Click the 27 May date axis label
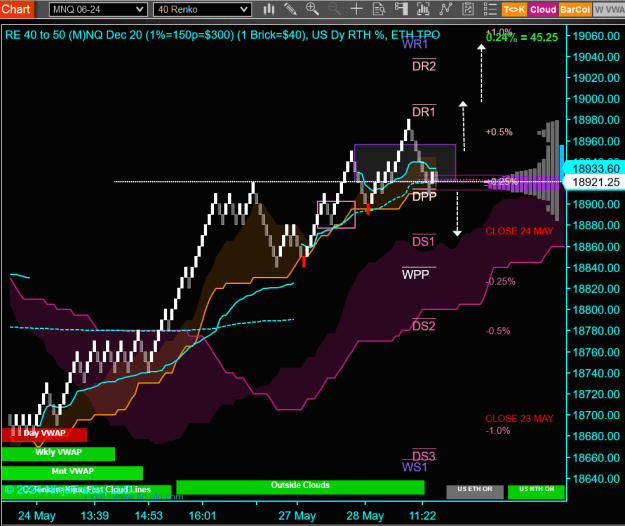 pyautogui.click(x=297, y=516)
